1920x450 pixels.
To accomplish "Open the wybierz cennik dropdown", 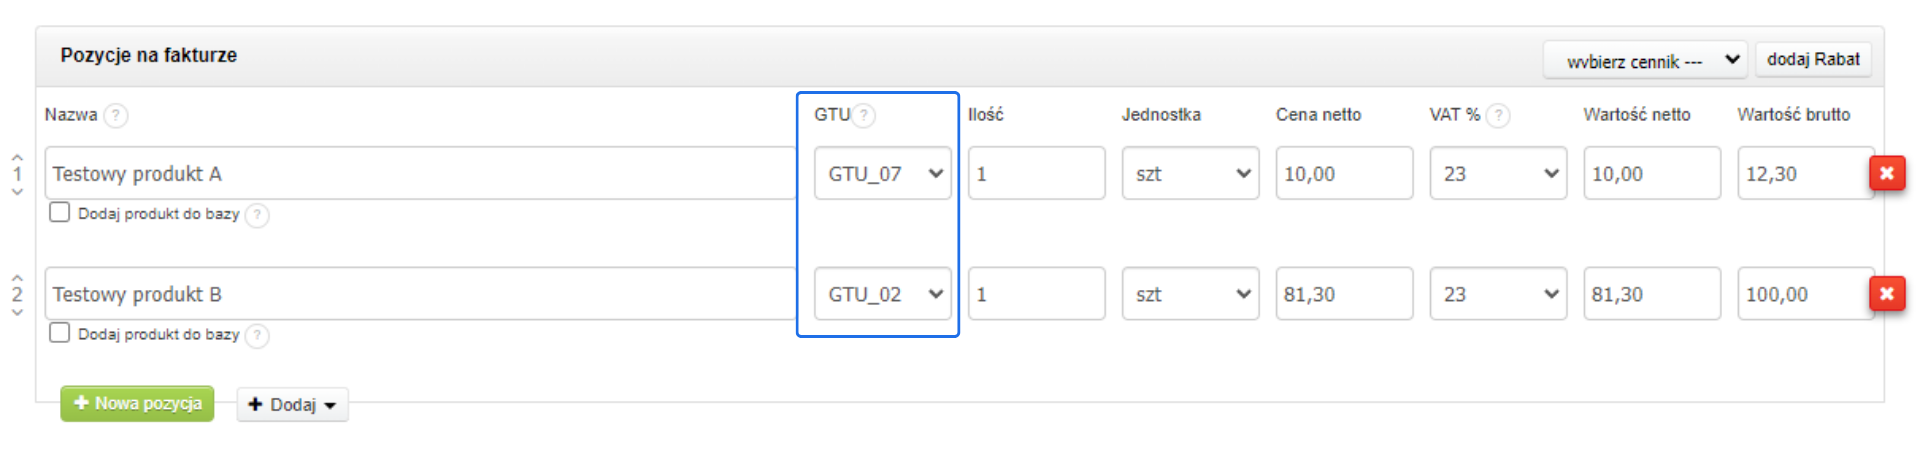I will [1644, 60].
